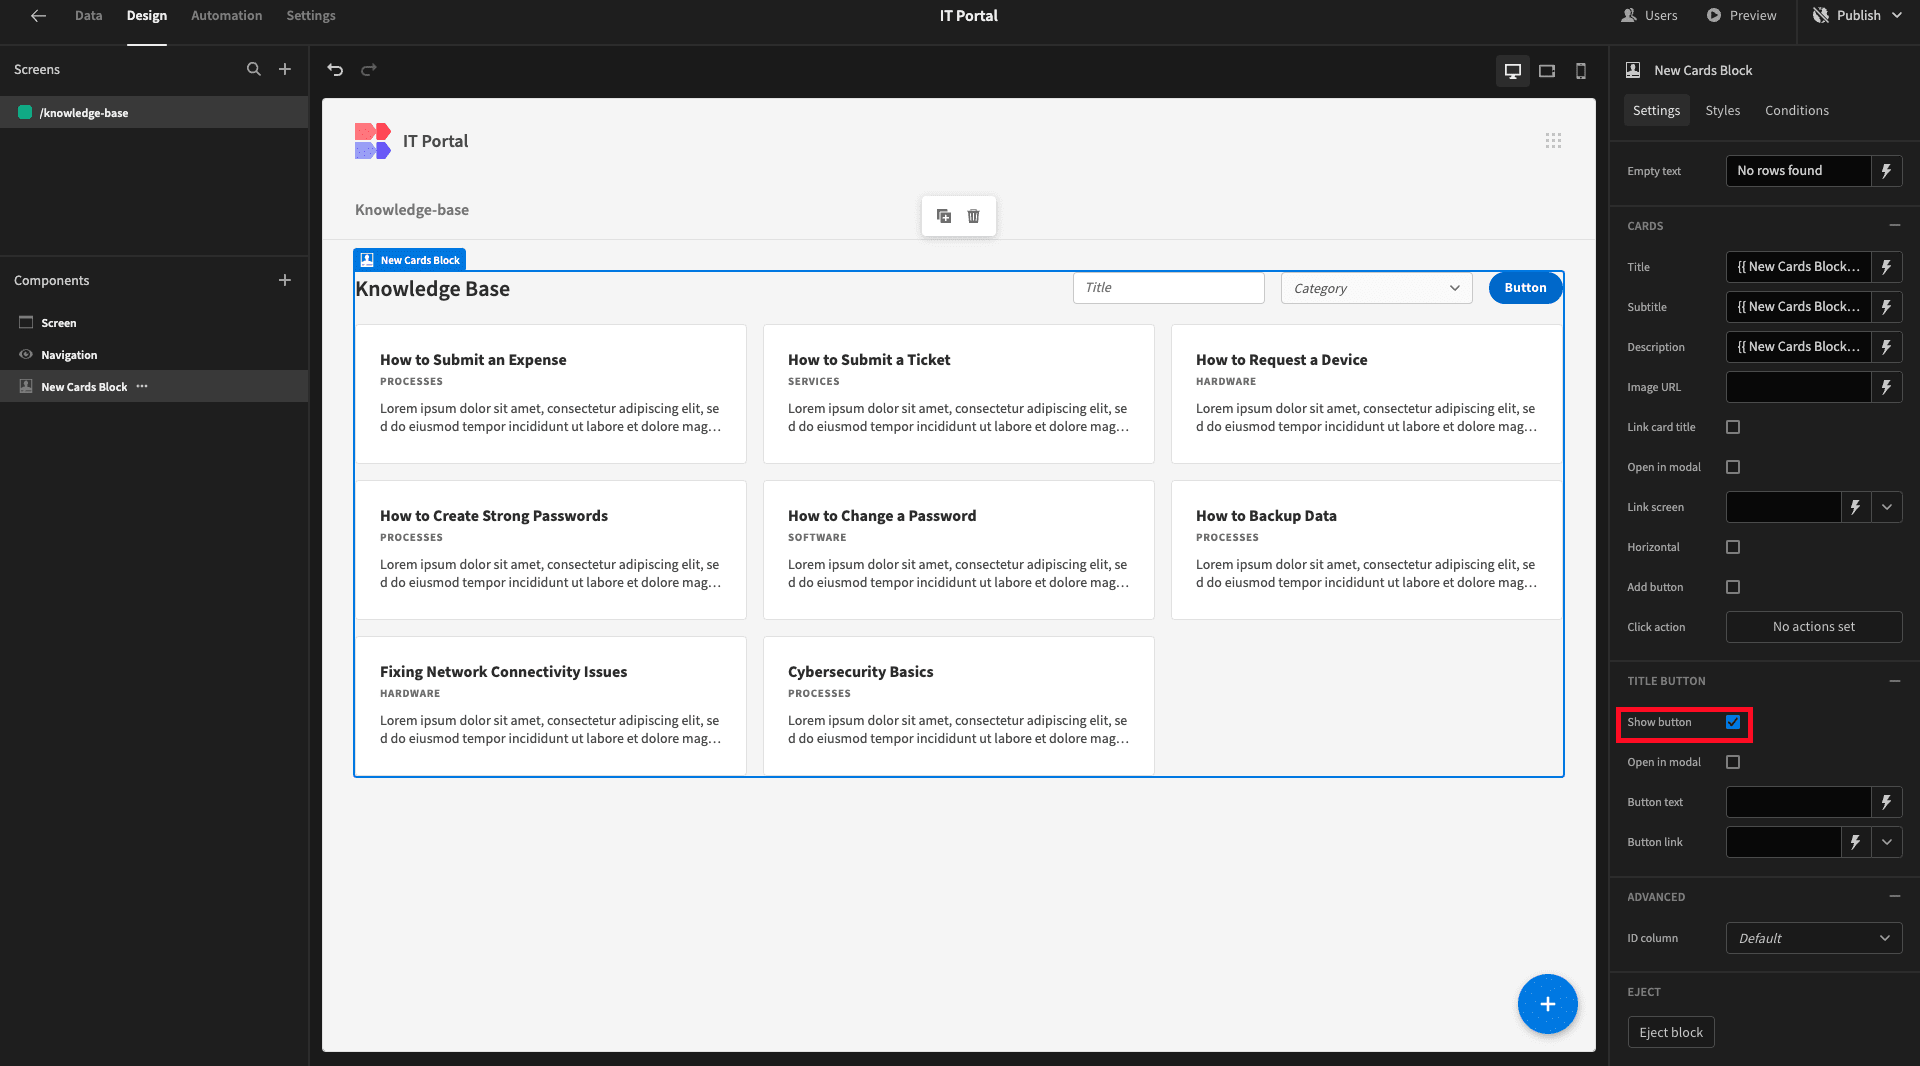Open the grid menu in app header
Screen dimensions: 1920x1066
(1553, 141)
